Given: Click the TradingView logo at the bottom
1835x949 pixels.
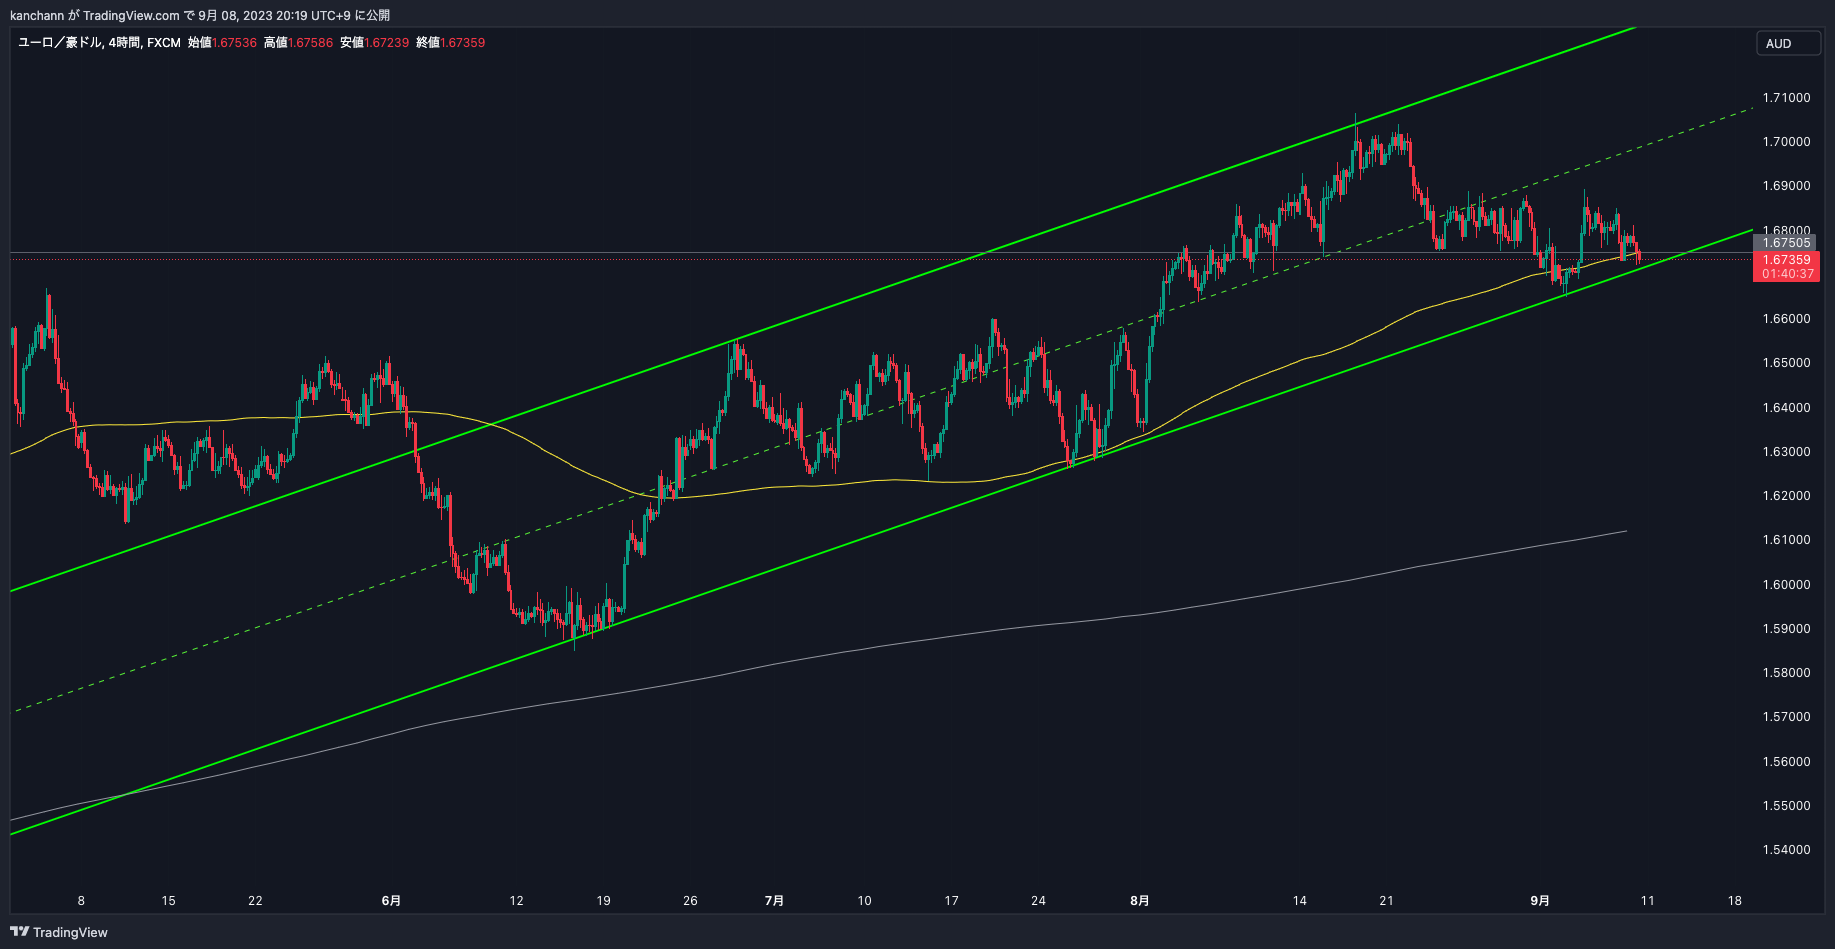Looking at the screenshot, I should click(59, 932).
